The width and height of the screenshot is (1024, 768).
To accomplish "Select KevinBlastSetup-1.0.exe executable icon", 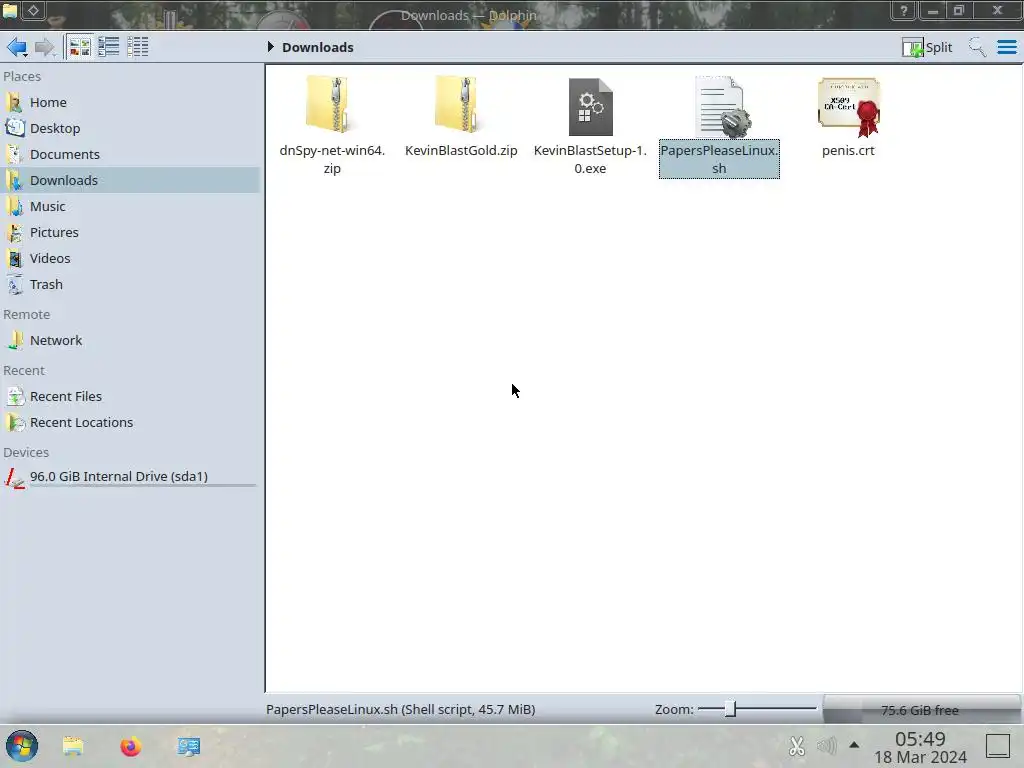I will tap(590, 106).
